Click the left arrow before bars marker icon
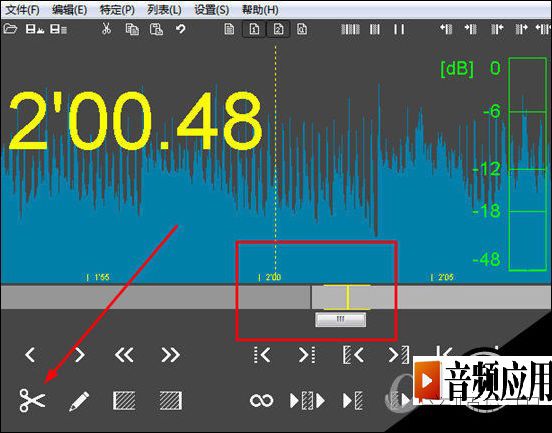Screen dimensions: 552x433 [446, 29]
